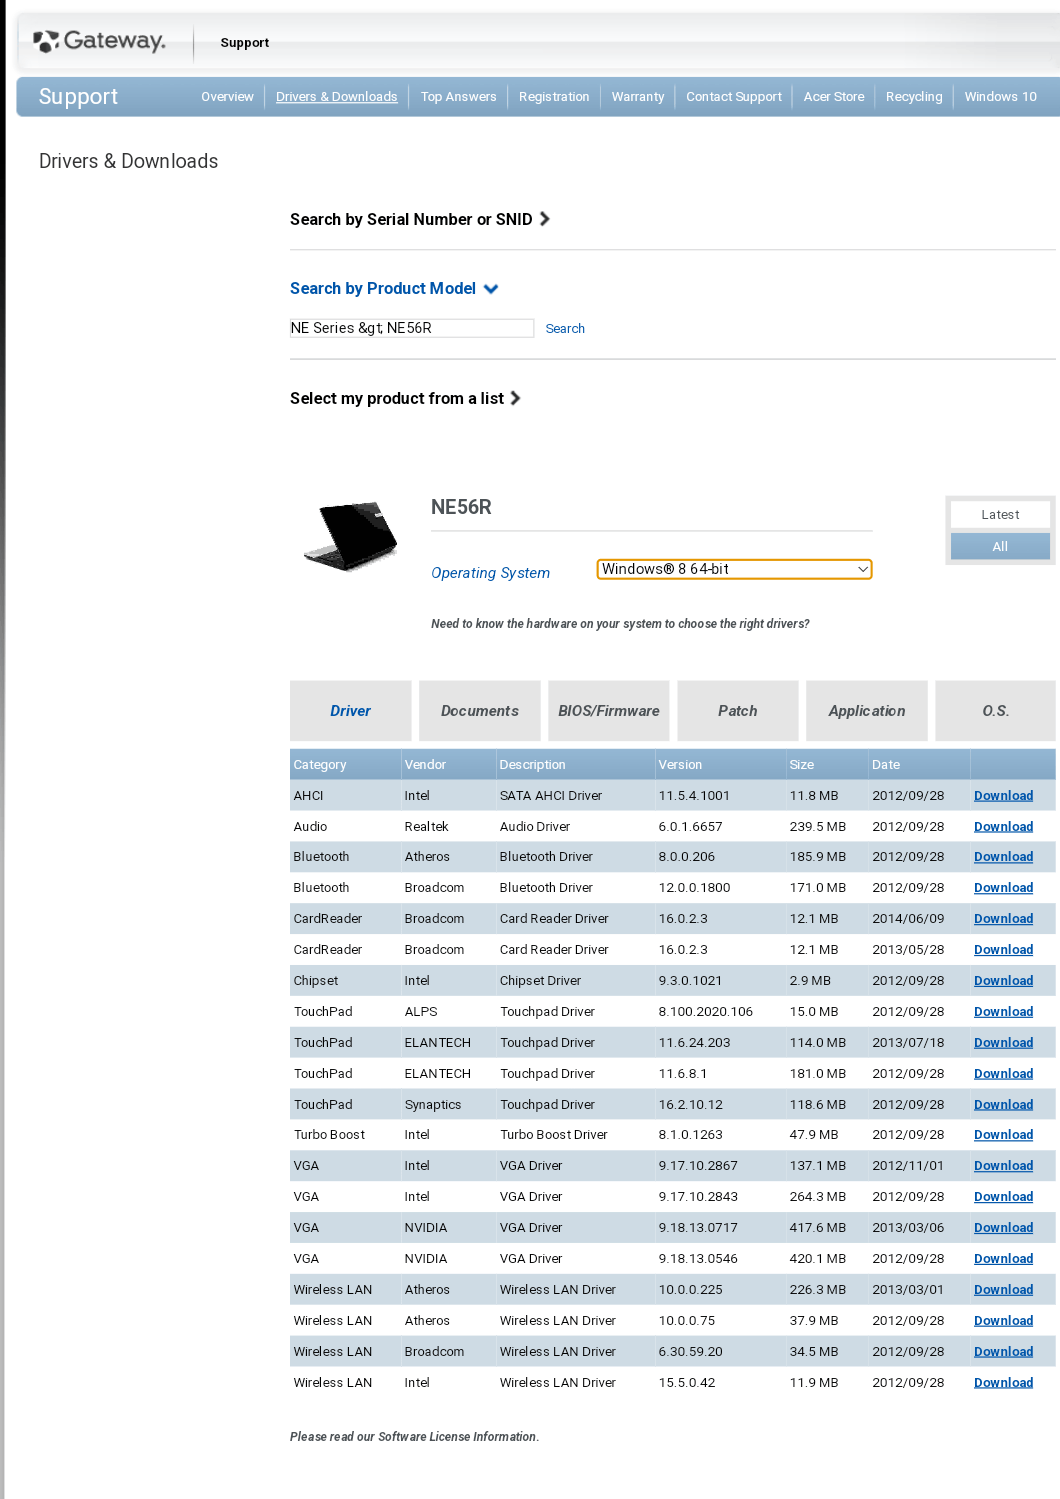Show Latest drivers only
The width and height of the screenshot is (1060, 1499).
click(x=1000, y=515)
